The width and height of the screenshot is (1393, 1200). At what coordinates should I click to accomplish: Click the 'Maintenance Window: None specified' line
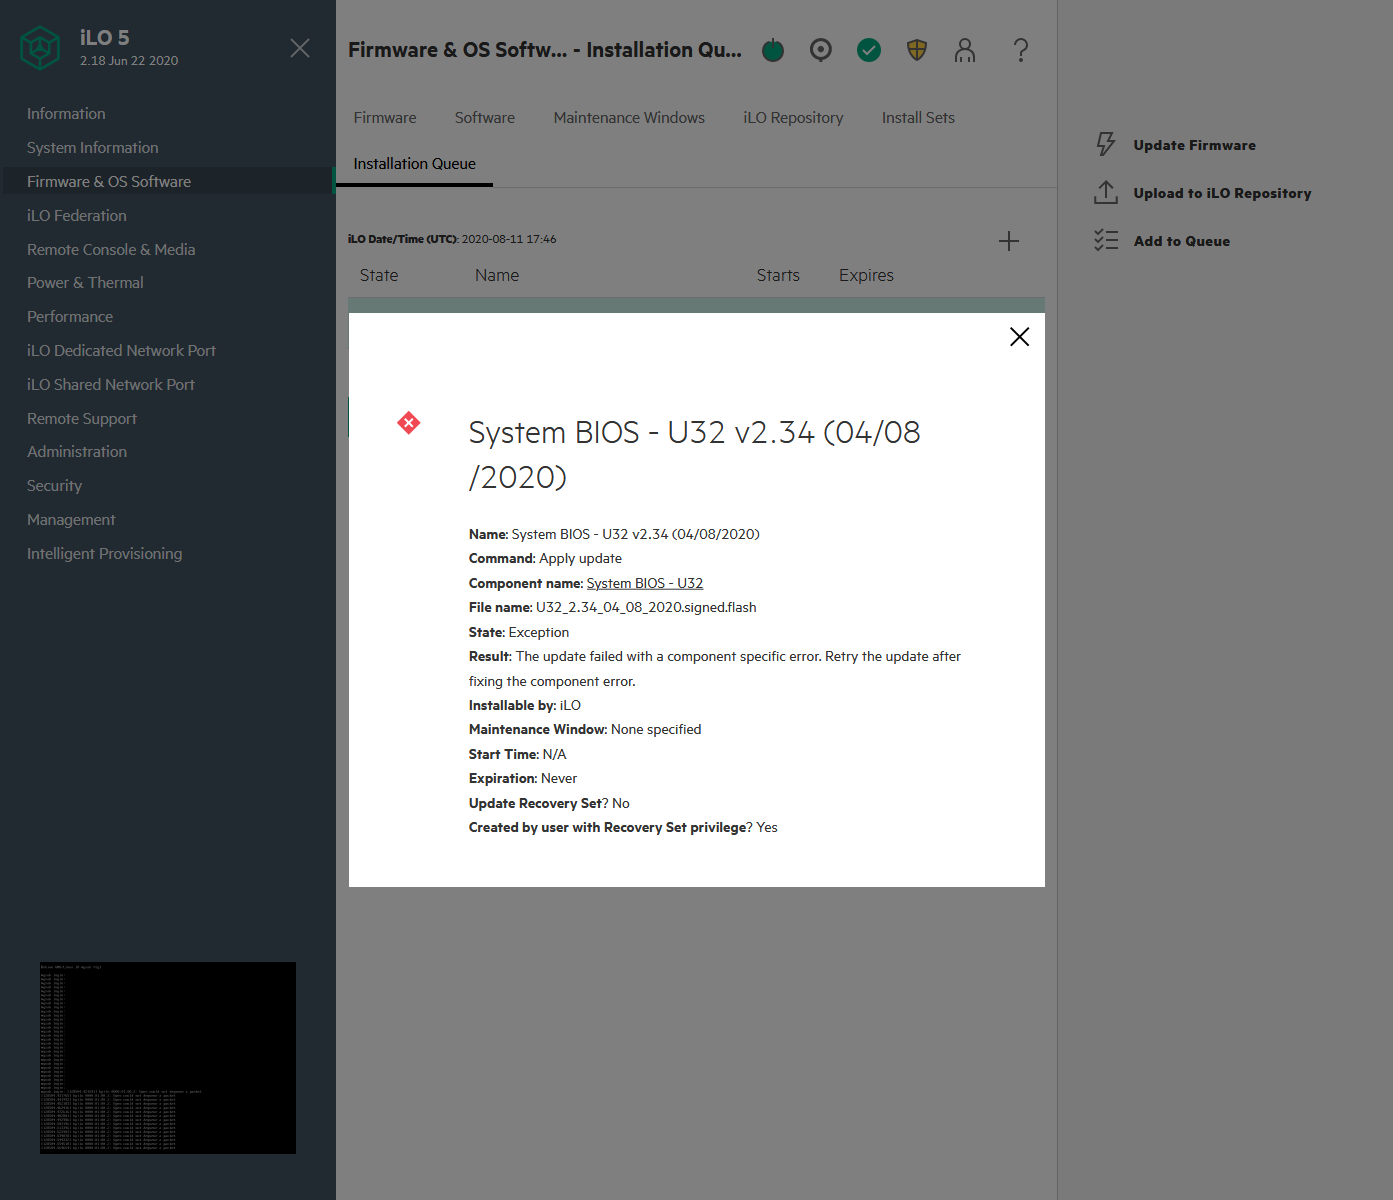click(x=585, y=730)
